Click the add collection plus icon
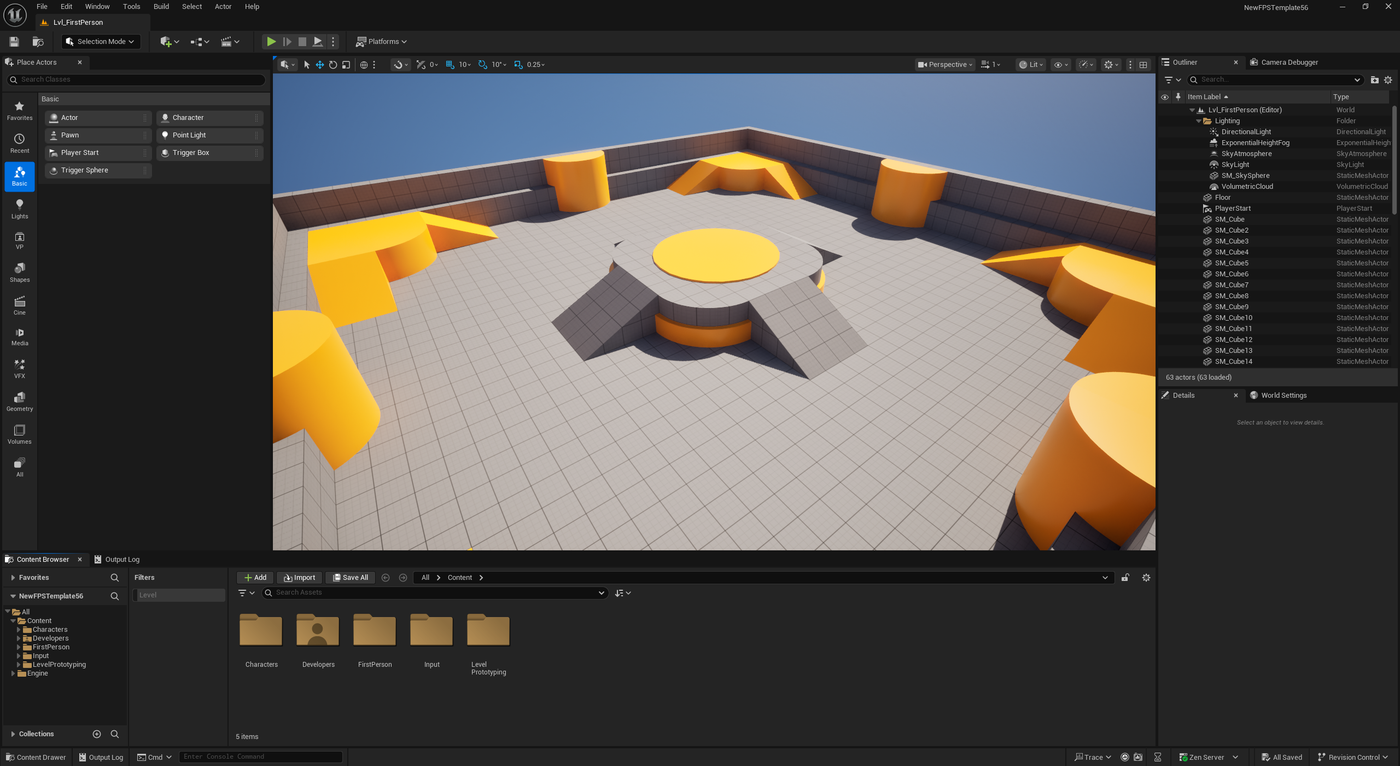The image size is (1400, 766). pyautogui.click(x=97, y=734)
